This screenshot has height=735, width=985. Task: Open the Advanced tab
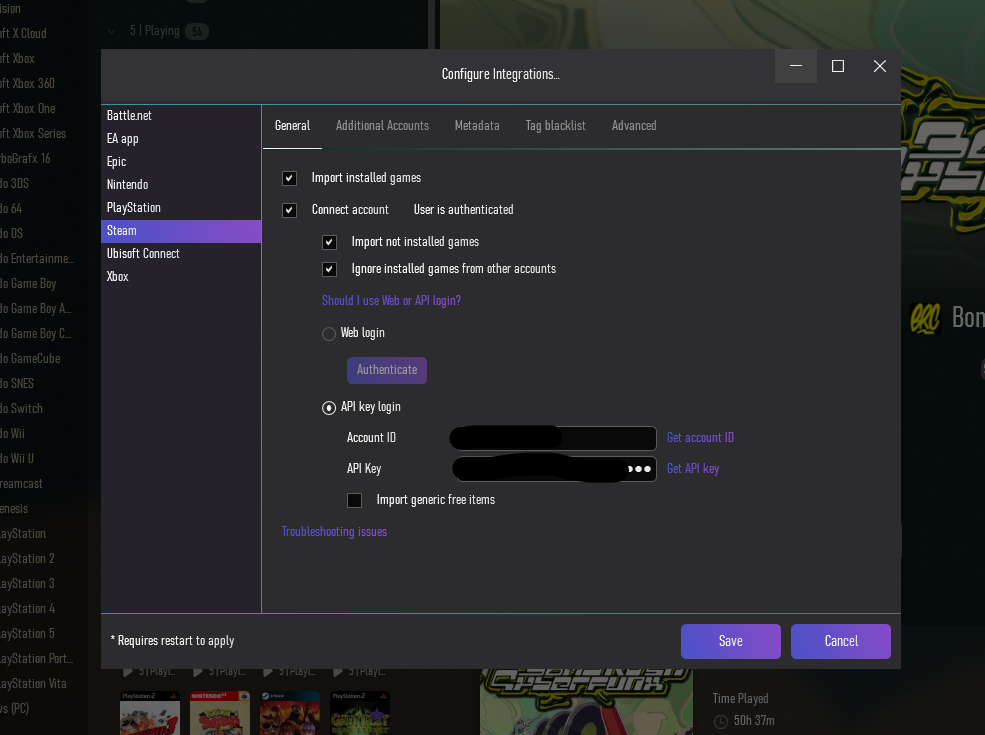[634, 126]
